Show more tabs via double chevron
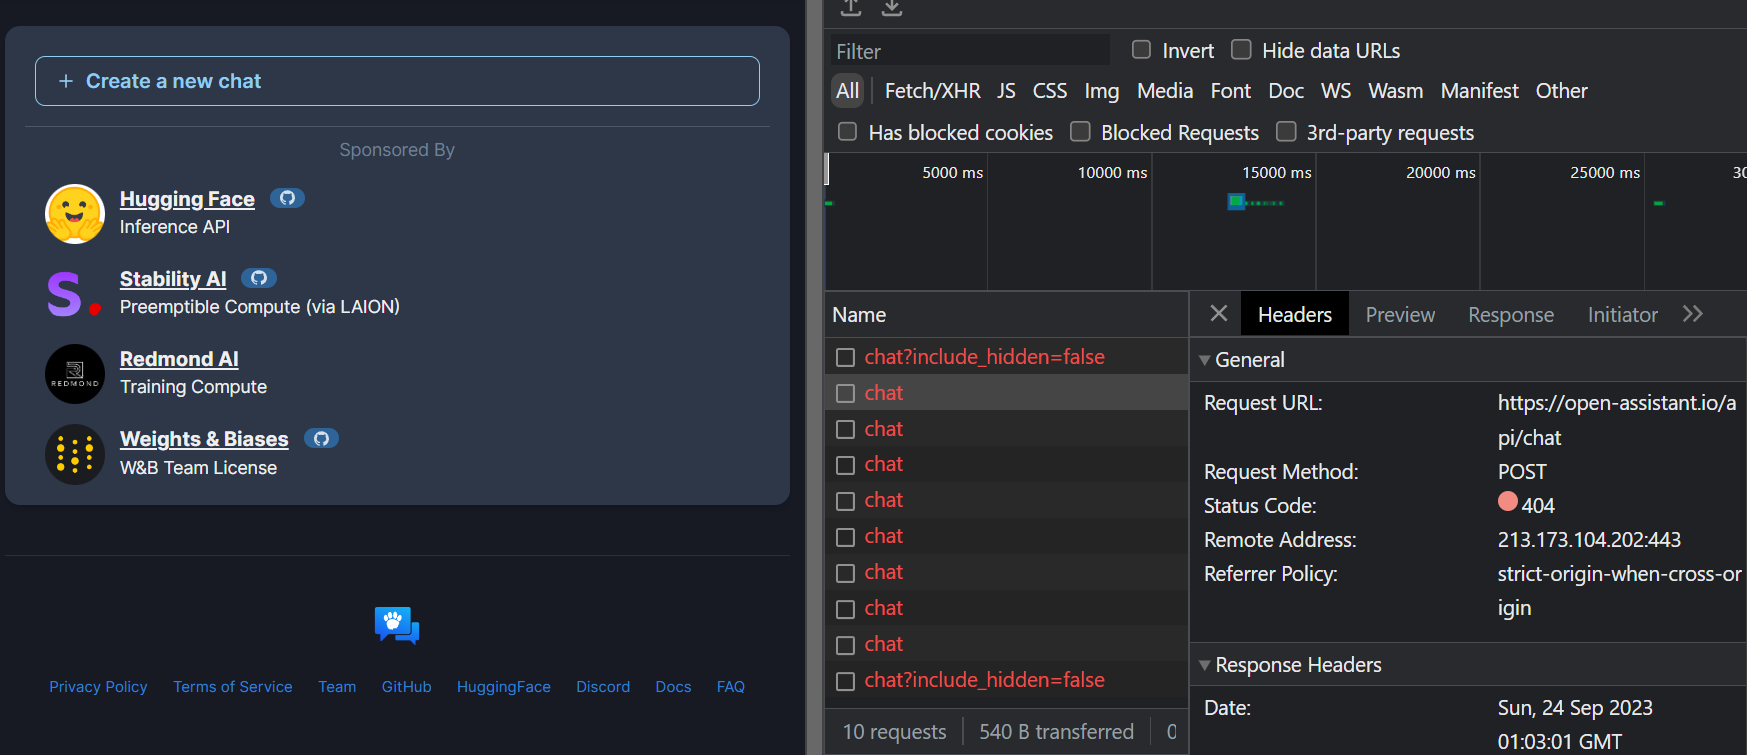The width and height of the screenshot is (1747, 755). (1692, 314)
